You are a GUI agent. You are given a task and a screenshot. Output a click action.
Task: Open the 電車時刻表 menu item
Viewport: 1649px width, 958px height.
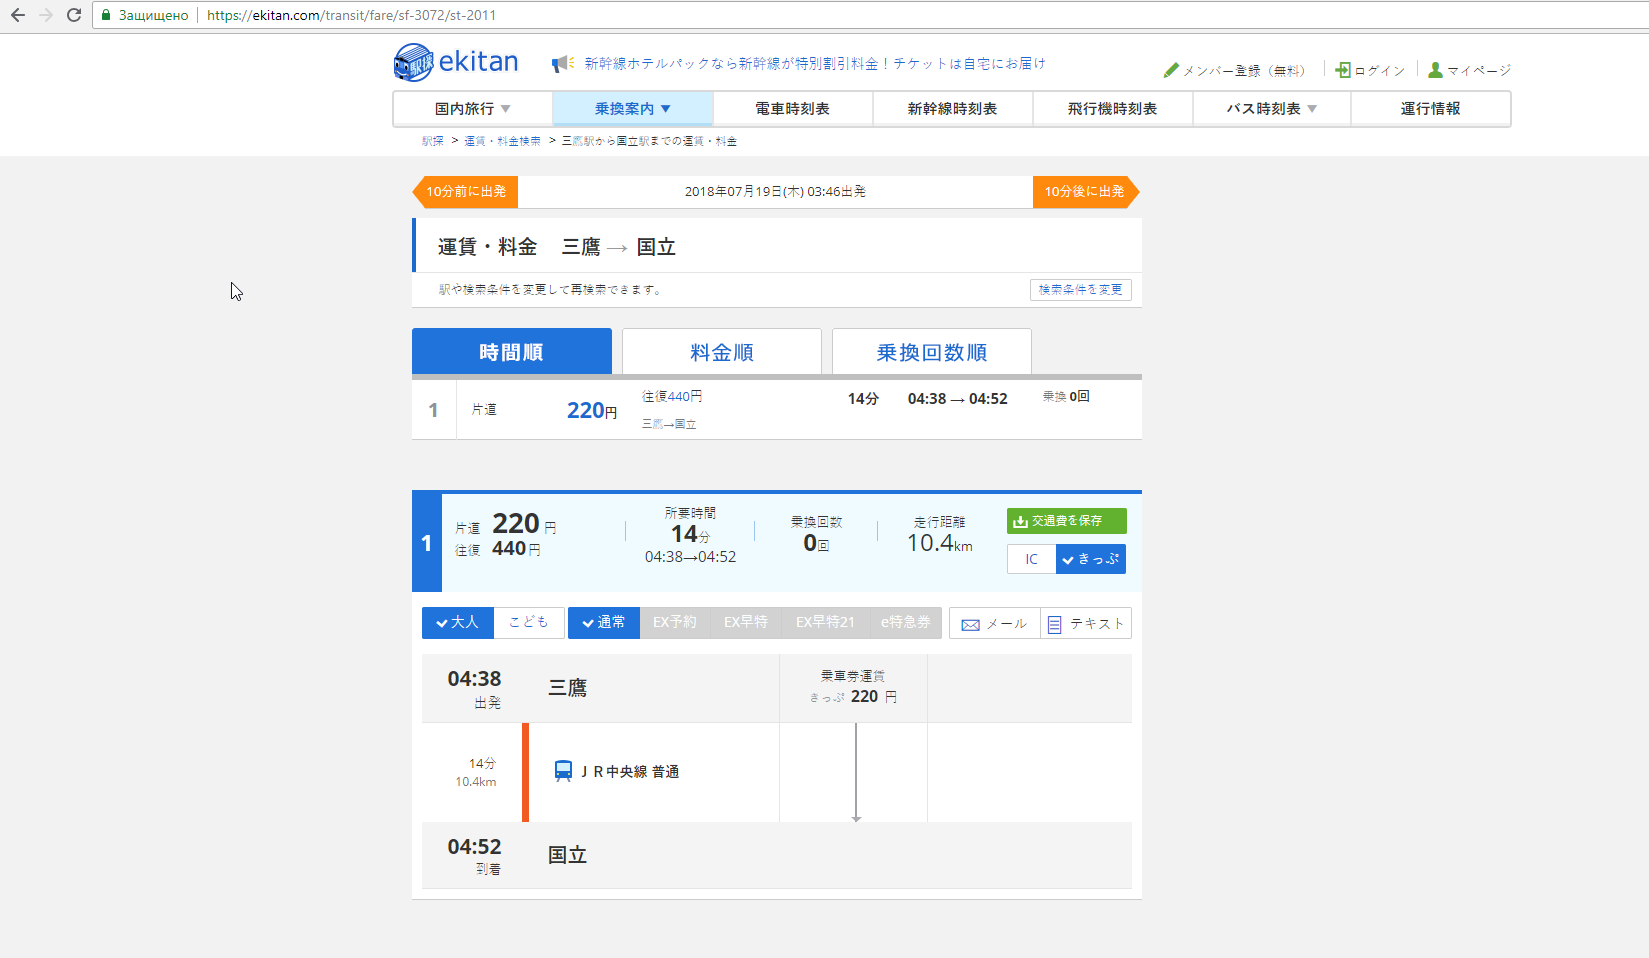(793, 109)
